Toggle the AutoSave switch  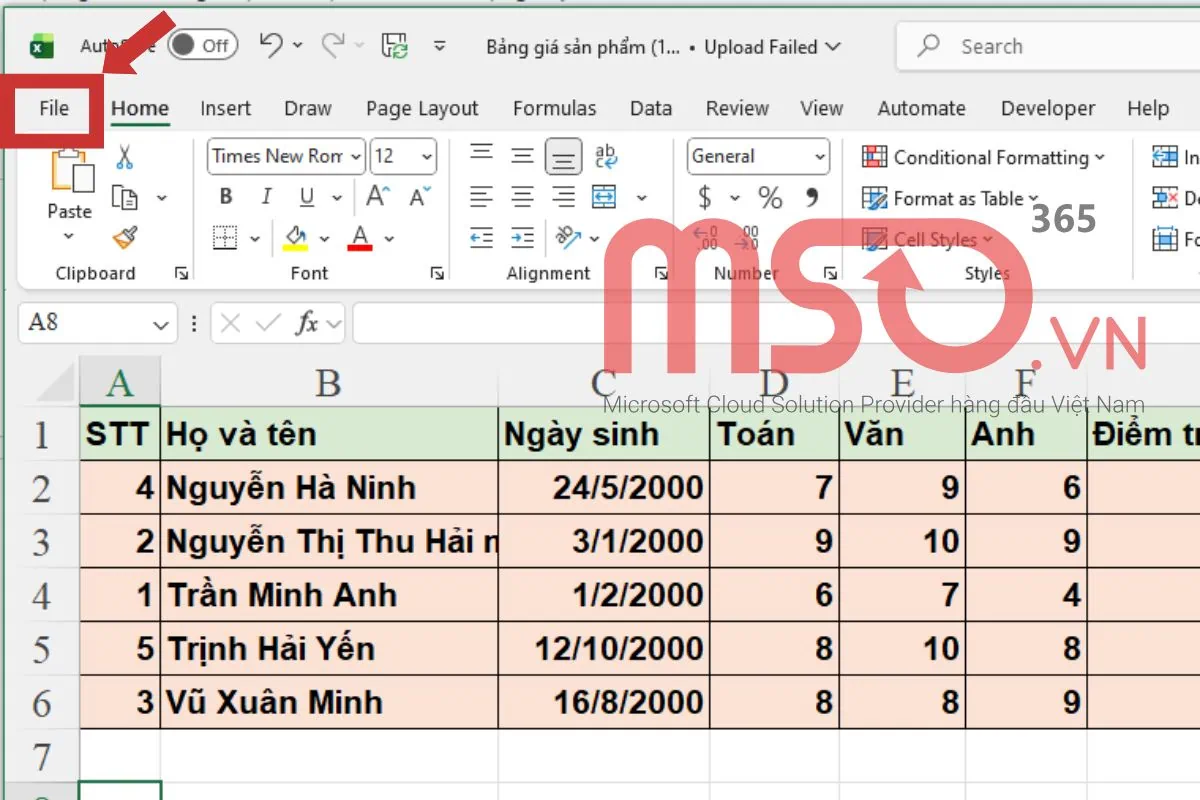tap(200, 45)
